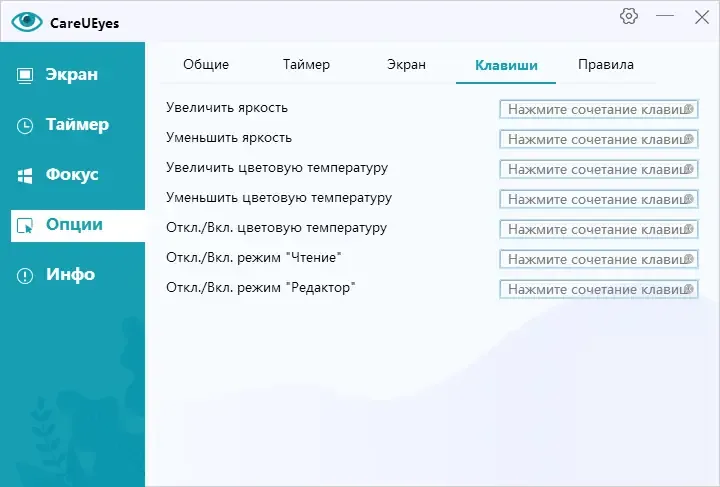The height and width of the screenshot is (487, 720).
Task: Clear the режим "Чтение" hotkey x icon
Action: pyautogui.click(x=688, y=259)
